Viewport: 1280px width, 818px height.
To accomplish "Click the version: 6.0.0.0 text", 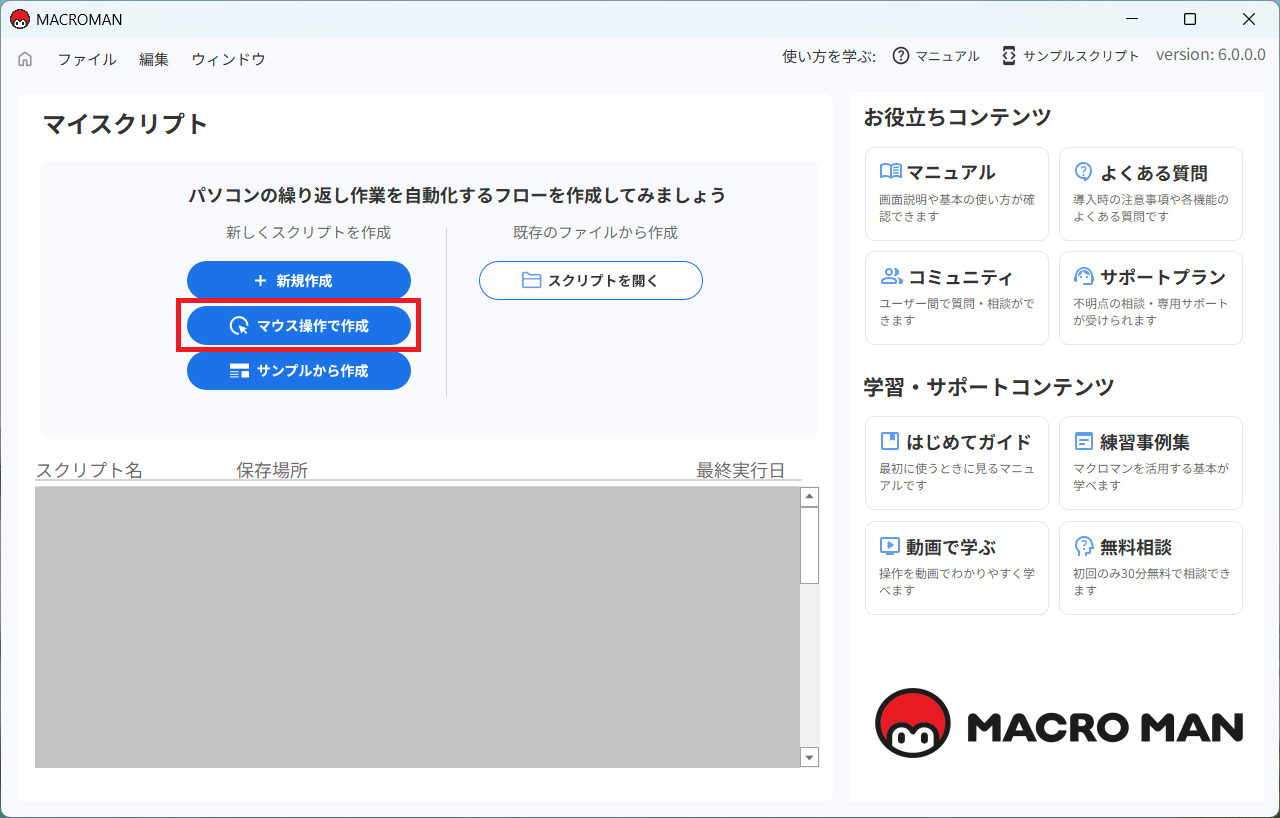I will [1211, 55].
